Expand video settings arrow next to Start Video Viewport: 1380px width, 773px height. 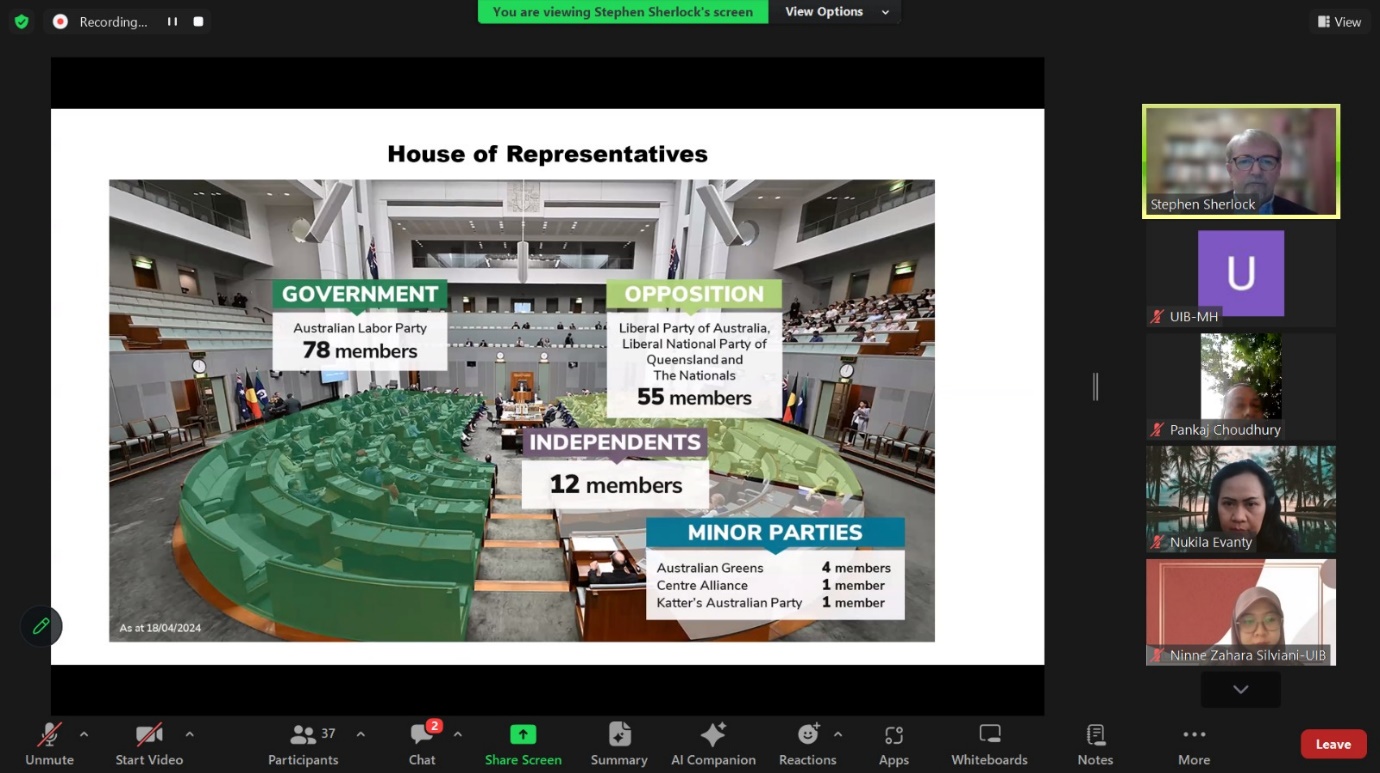[x=189, y=734]
